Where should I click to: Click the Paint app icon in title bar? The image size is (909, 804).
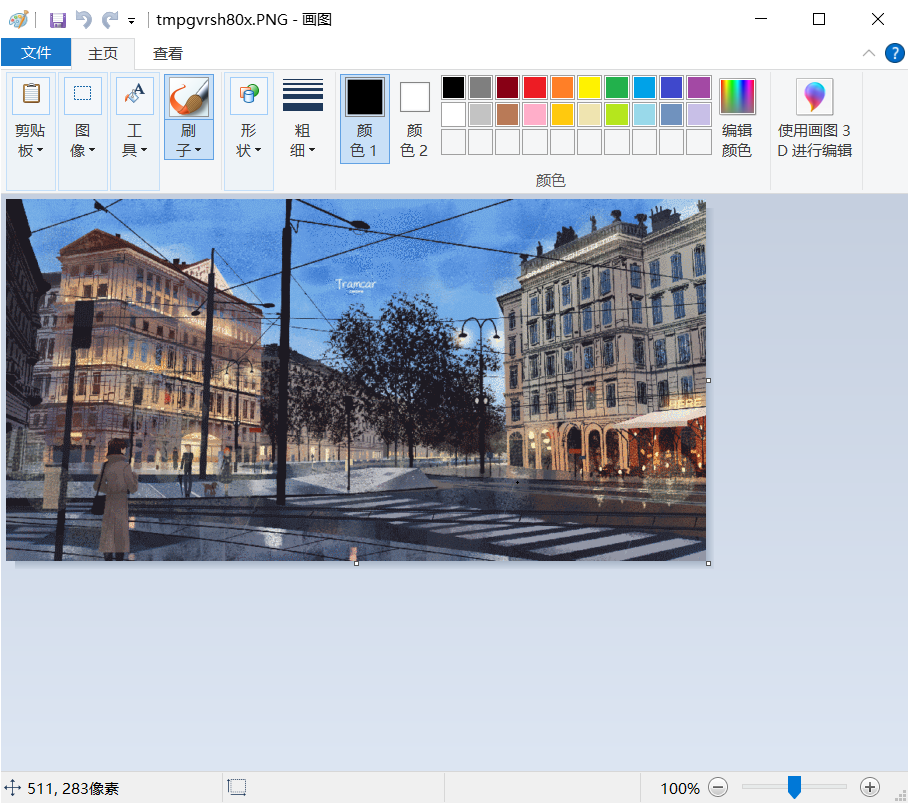click(x=19, y=20)
